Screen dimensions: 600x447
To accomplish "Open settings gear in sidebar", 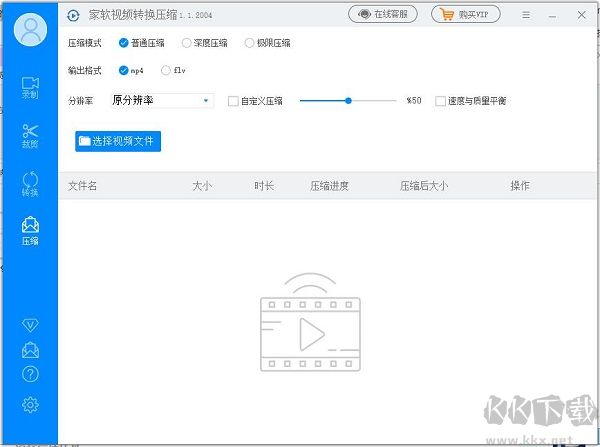I will point(30,404).
